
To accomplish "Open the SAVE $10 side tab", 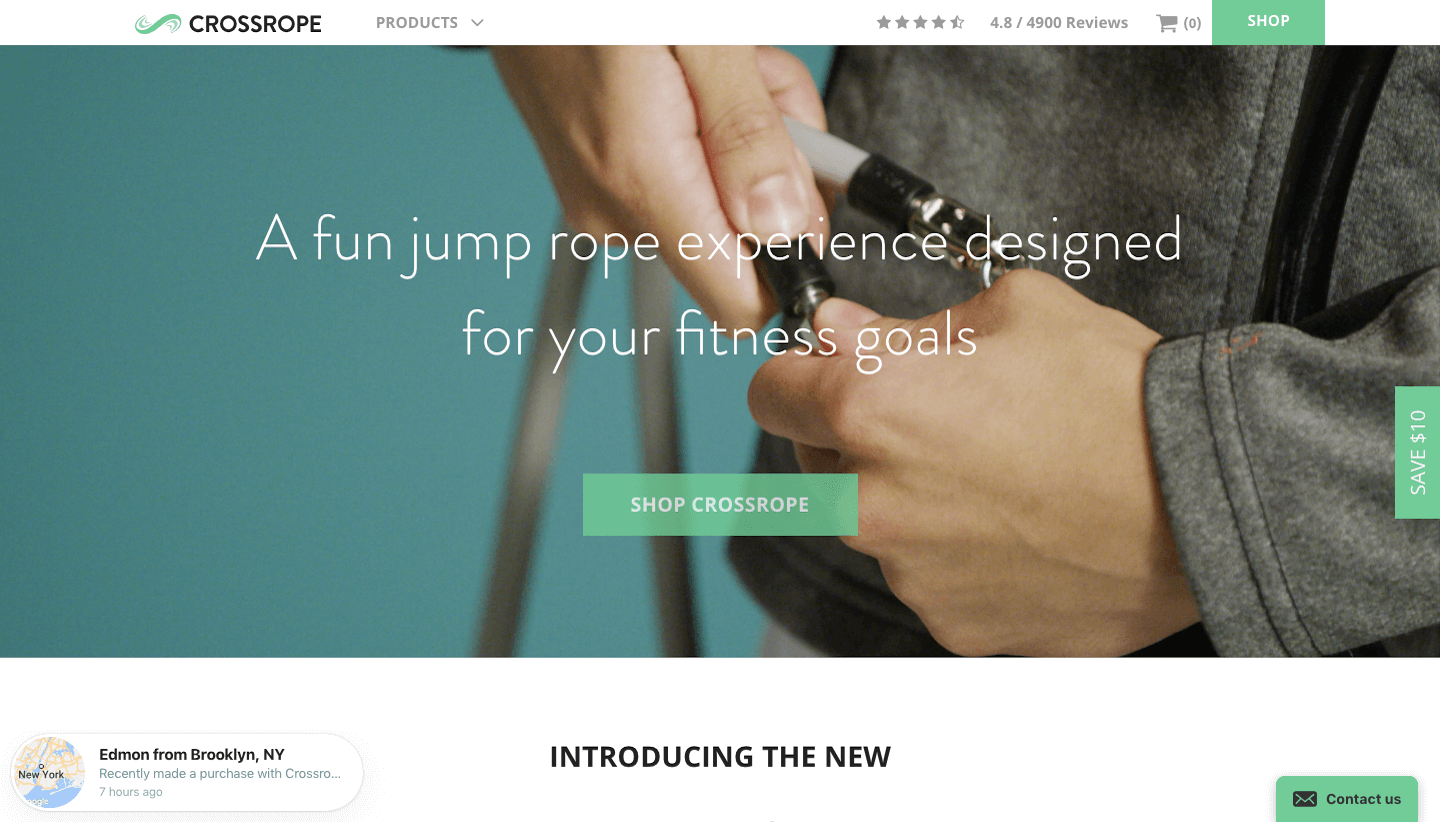I will [1417, 452].
